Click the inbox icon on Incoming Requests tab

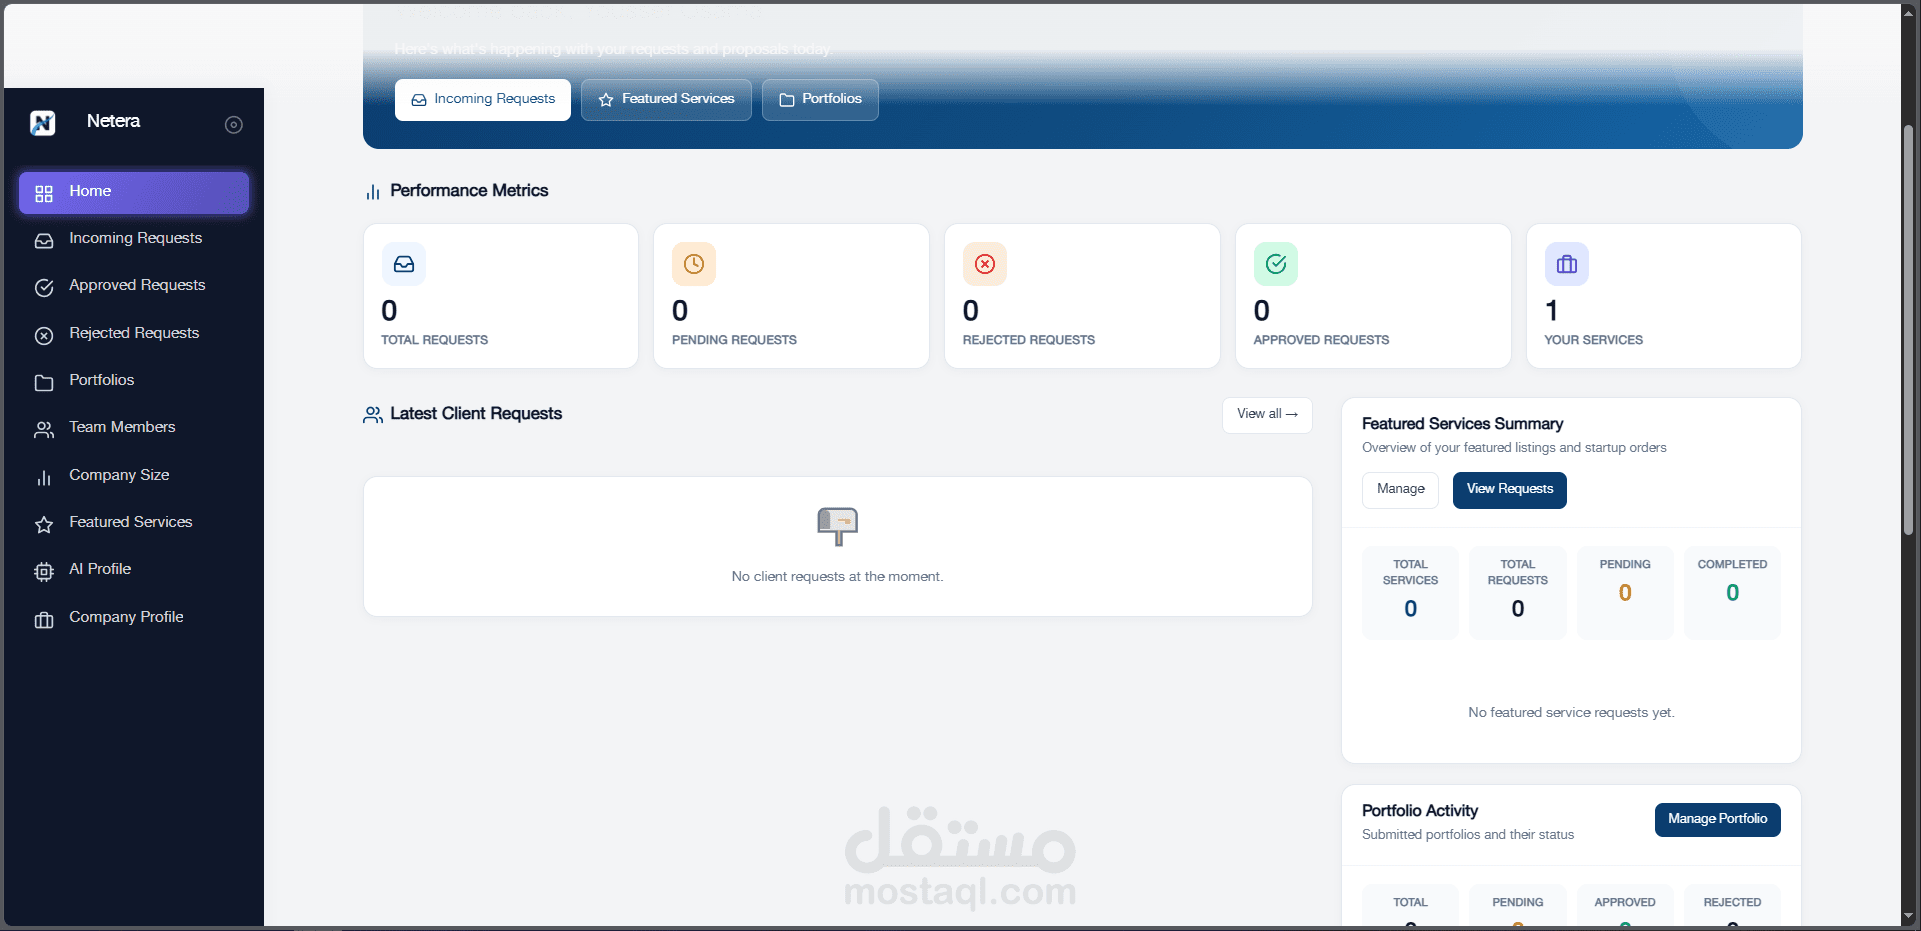(x=419, y=100)
